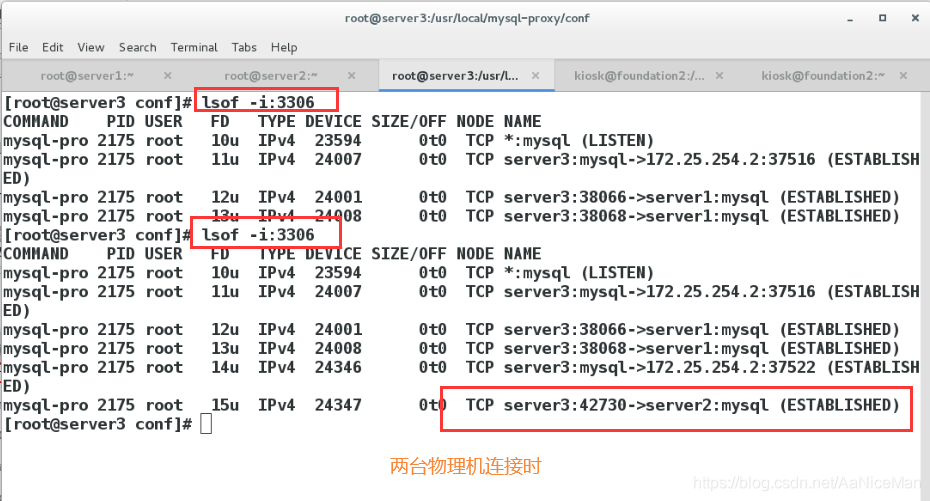Switch to the root@server2:~ tab
This screenshot has width=930, height=501.
pos(271,76)
